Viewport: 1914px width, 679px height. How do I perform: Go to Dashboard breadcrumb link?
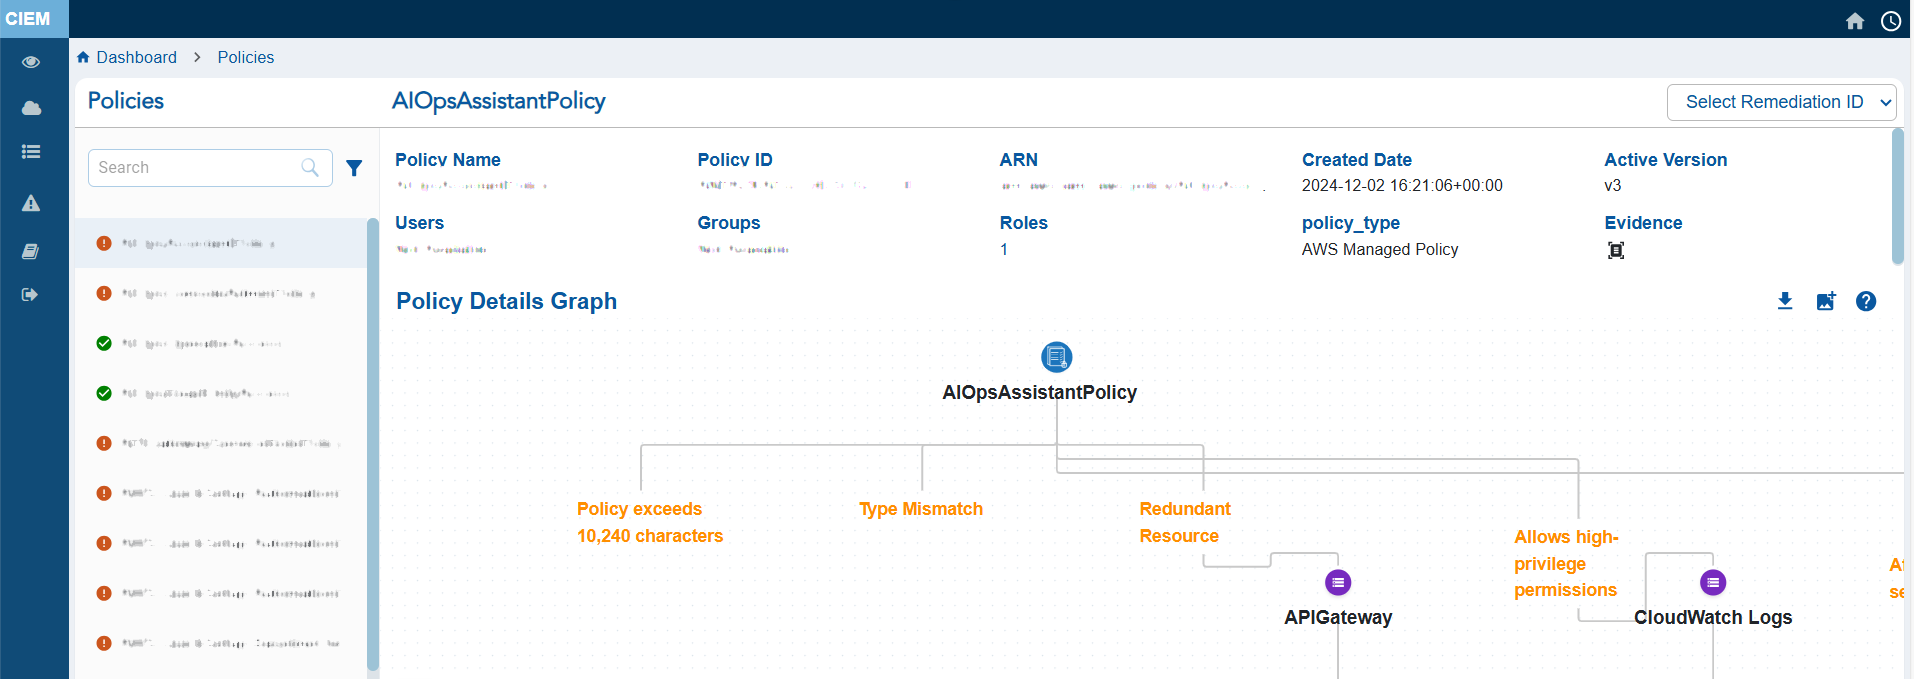pos(136,58)
